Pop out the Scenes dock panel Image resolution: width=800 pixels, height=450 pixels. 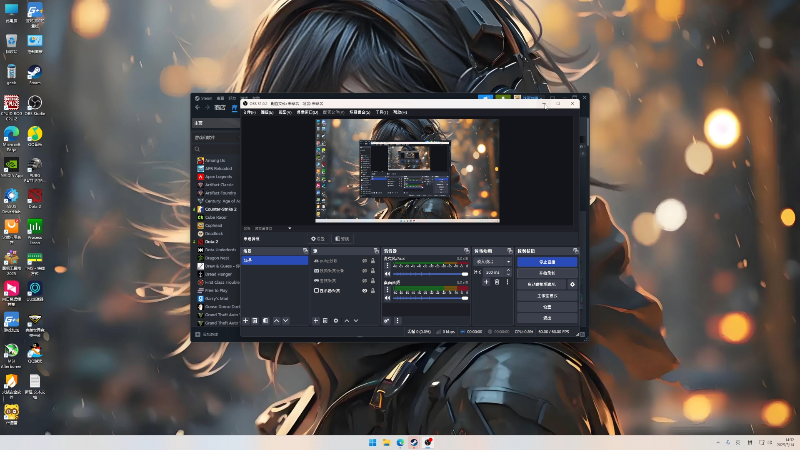coord(305,251)
